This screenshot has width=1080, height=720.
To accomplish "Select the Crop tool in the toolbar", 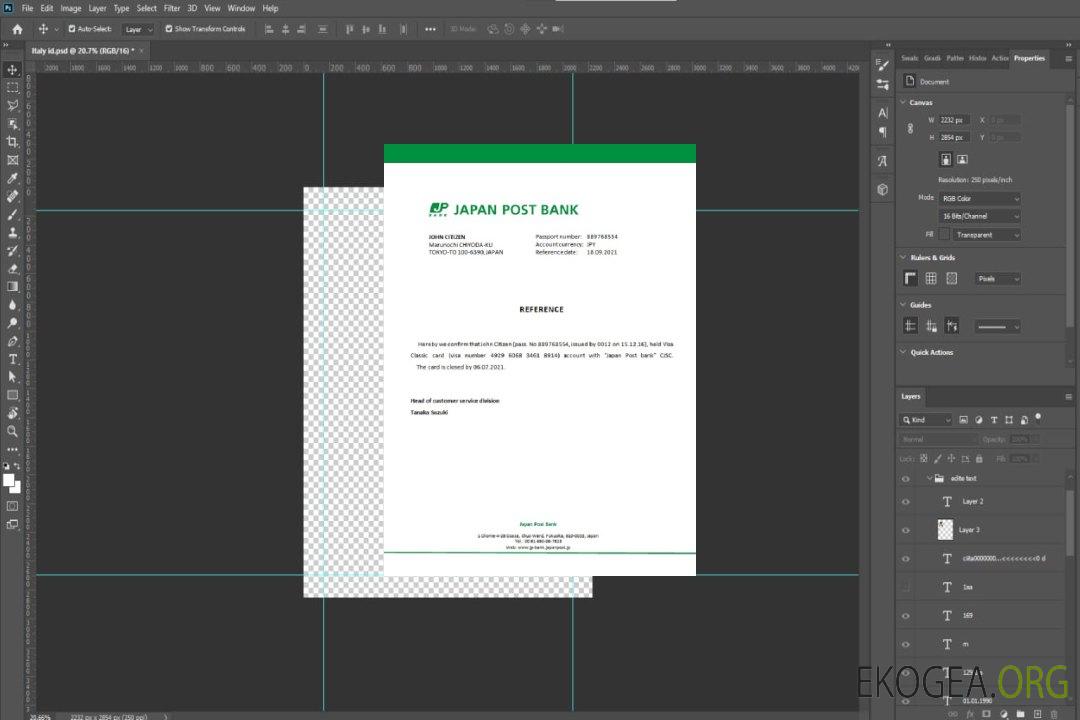I will pos(12,142).
